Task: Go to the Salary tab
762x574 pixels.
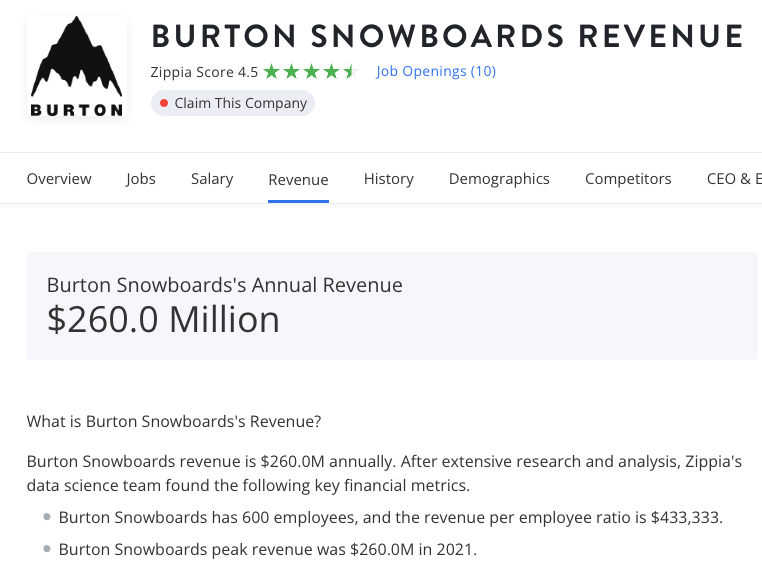Action: pos(212,179)
